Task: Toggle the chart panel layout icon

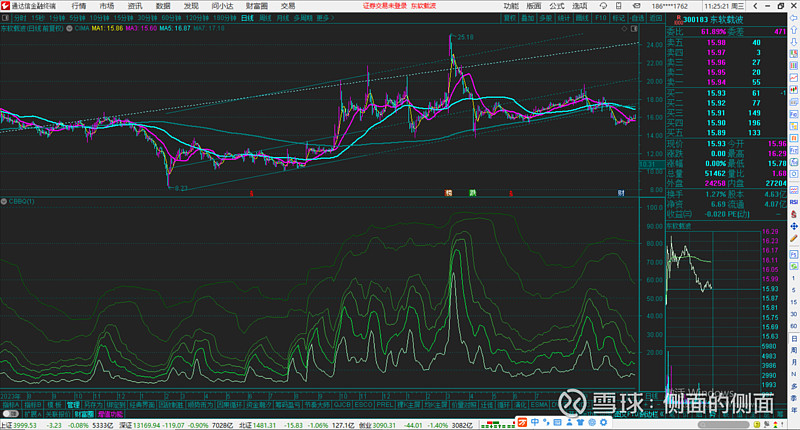Action: pyautogui.click(x=634, y=29)
